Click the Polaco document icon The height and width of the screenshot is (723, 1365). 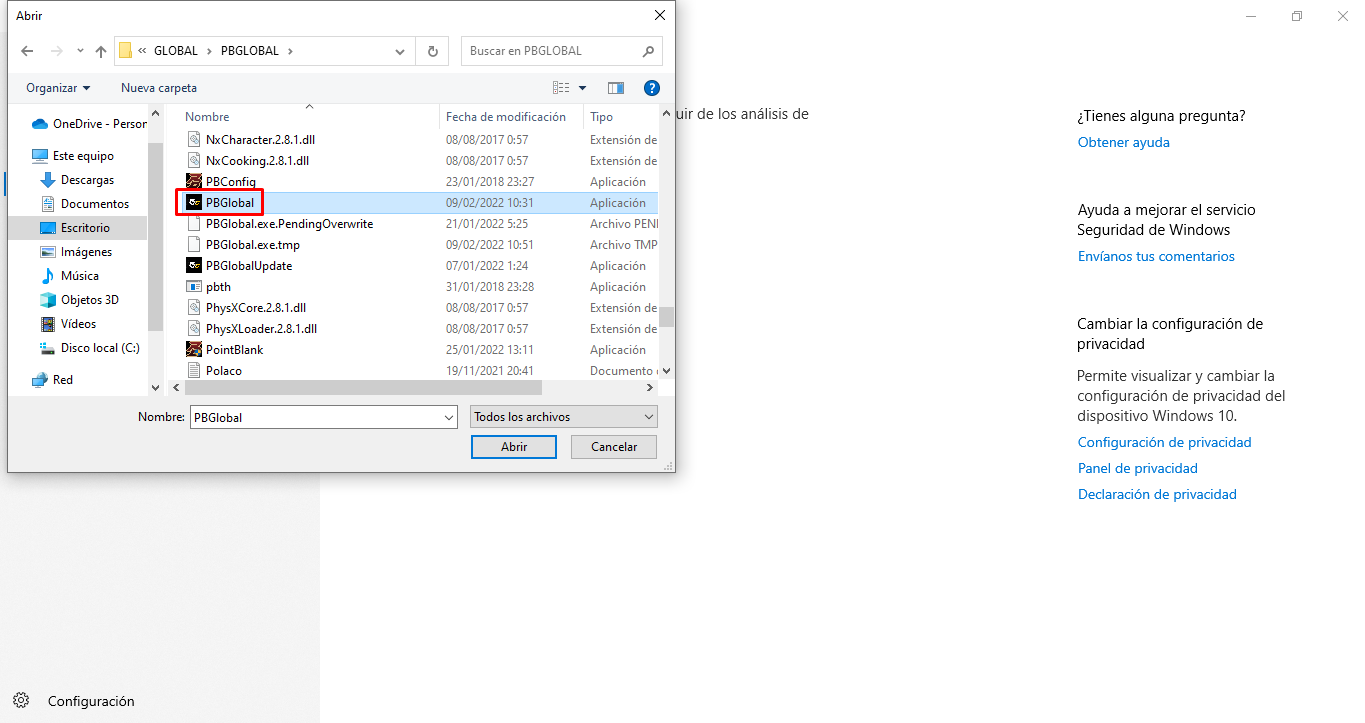click(x=195, y=371)
